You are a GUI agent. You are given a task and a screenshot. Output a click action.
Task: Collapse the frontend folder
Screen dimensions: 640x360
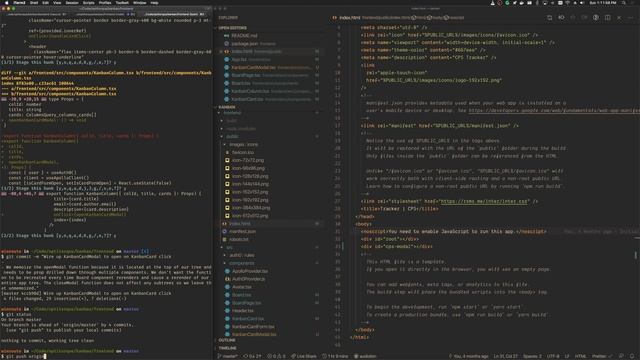(x=232, y=113)
